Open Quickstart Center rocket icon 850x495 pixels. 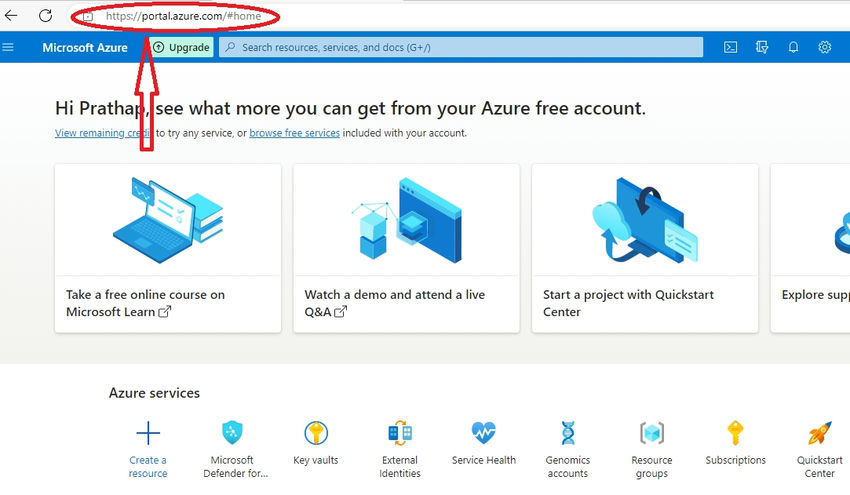pos(819,433)
